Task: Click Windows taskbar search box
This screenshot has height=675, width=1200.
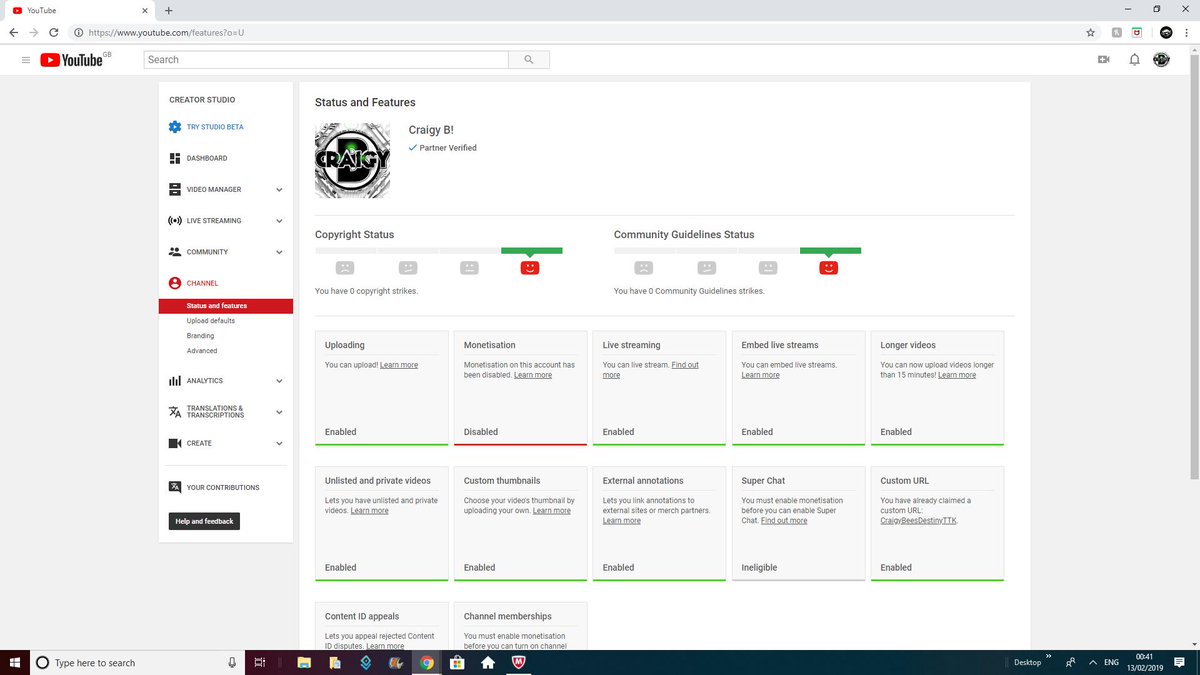Action: click(x=138, y=662)
